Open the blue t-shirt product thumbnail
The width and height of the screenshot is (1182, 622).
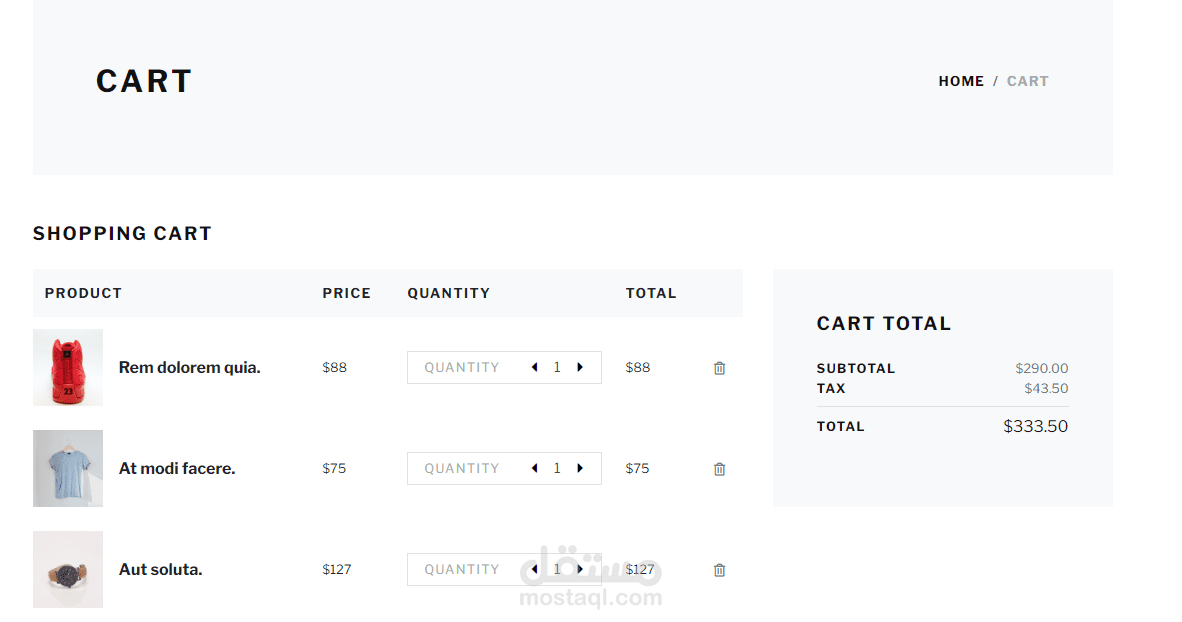pos(68,468)
